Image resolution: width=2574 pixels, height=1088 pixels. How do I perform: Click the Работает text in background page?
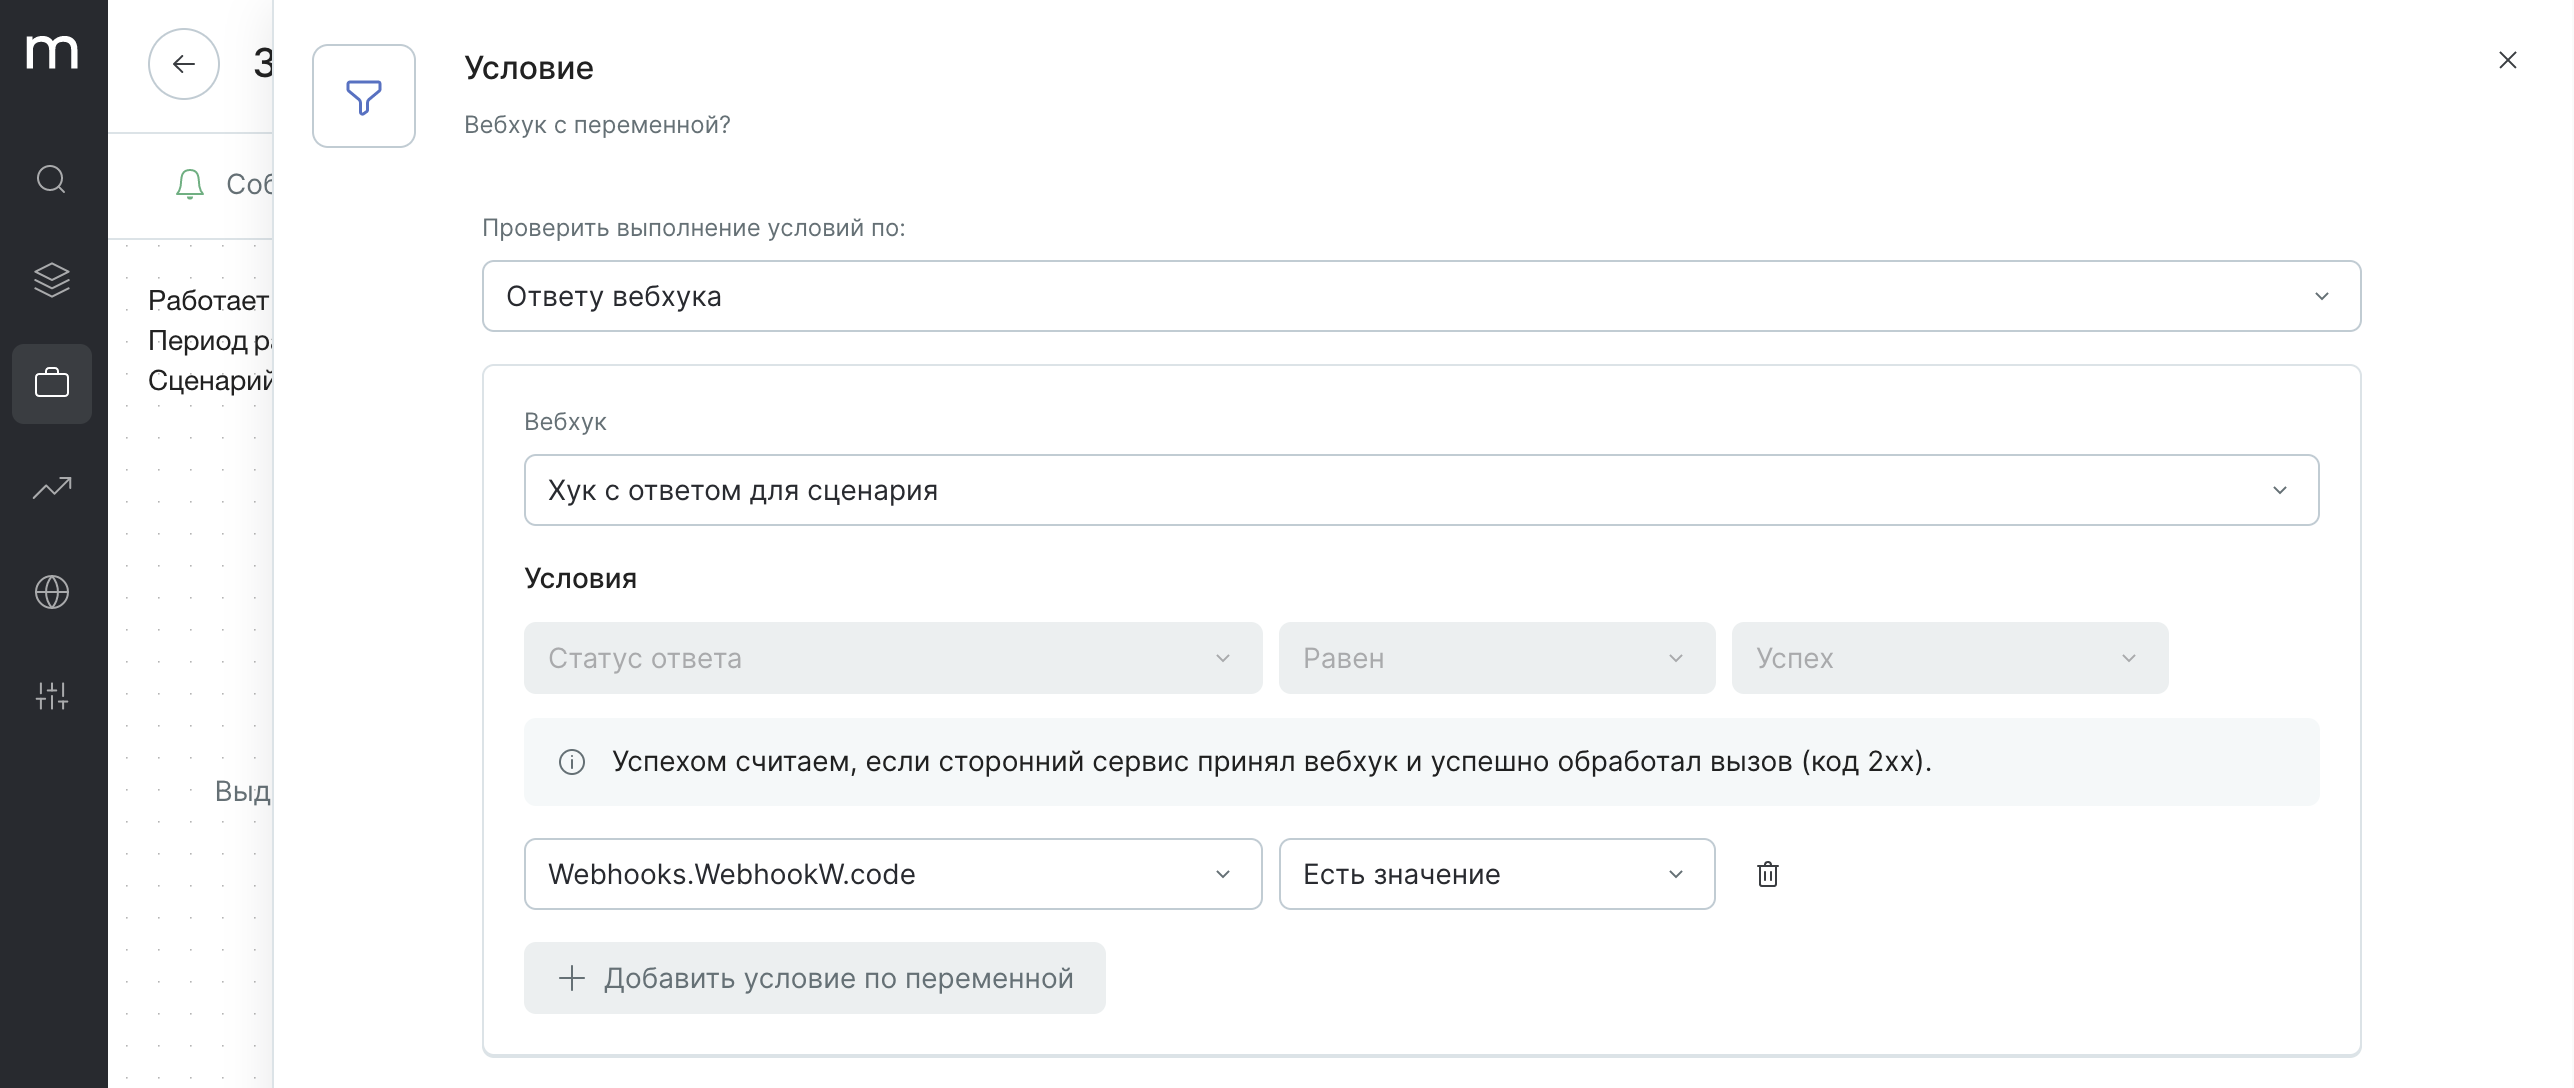[x=208, y=300]
